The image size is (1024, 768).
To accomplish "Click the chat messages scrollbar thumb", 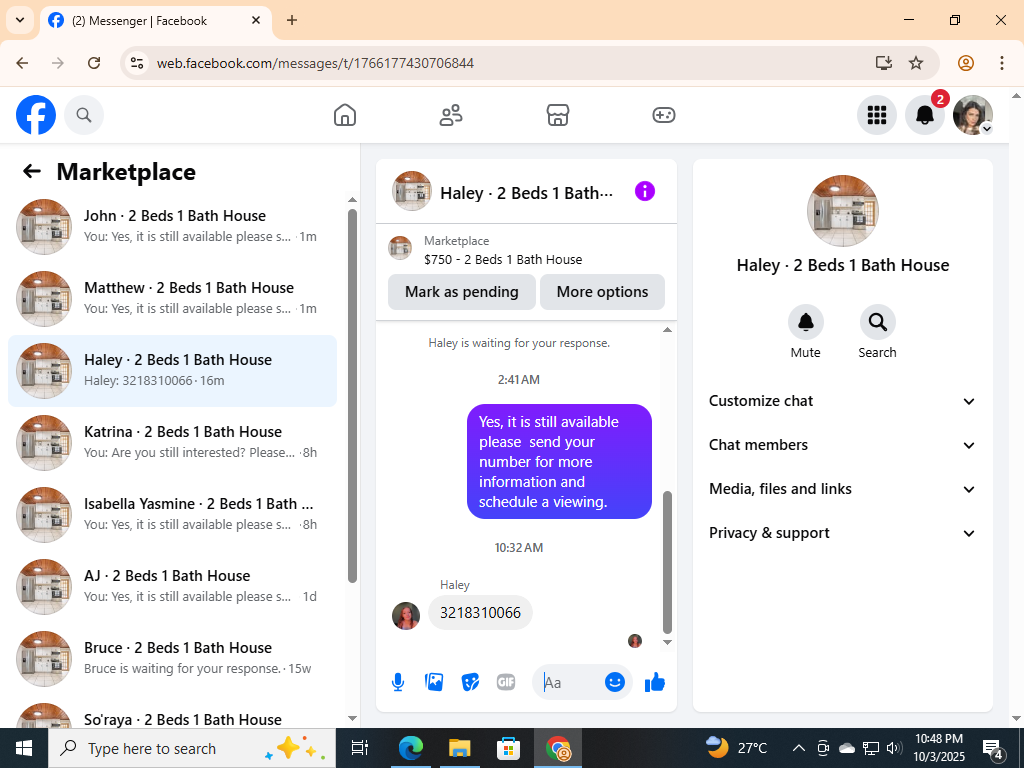I will coord(667,562).
